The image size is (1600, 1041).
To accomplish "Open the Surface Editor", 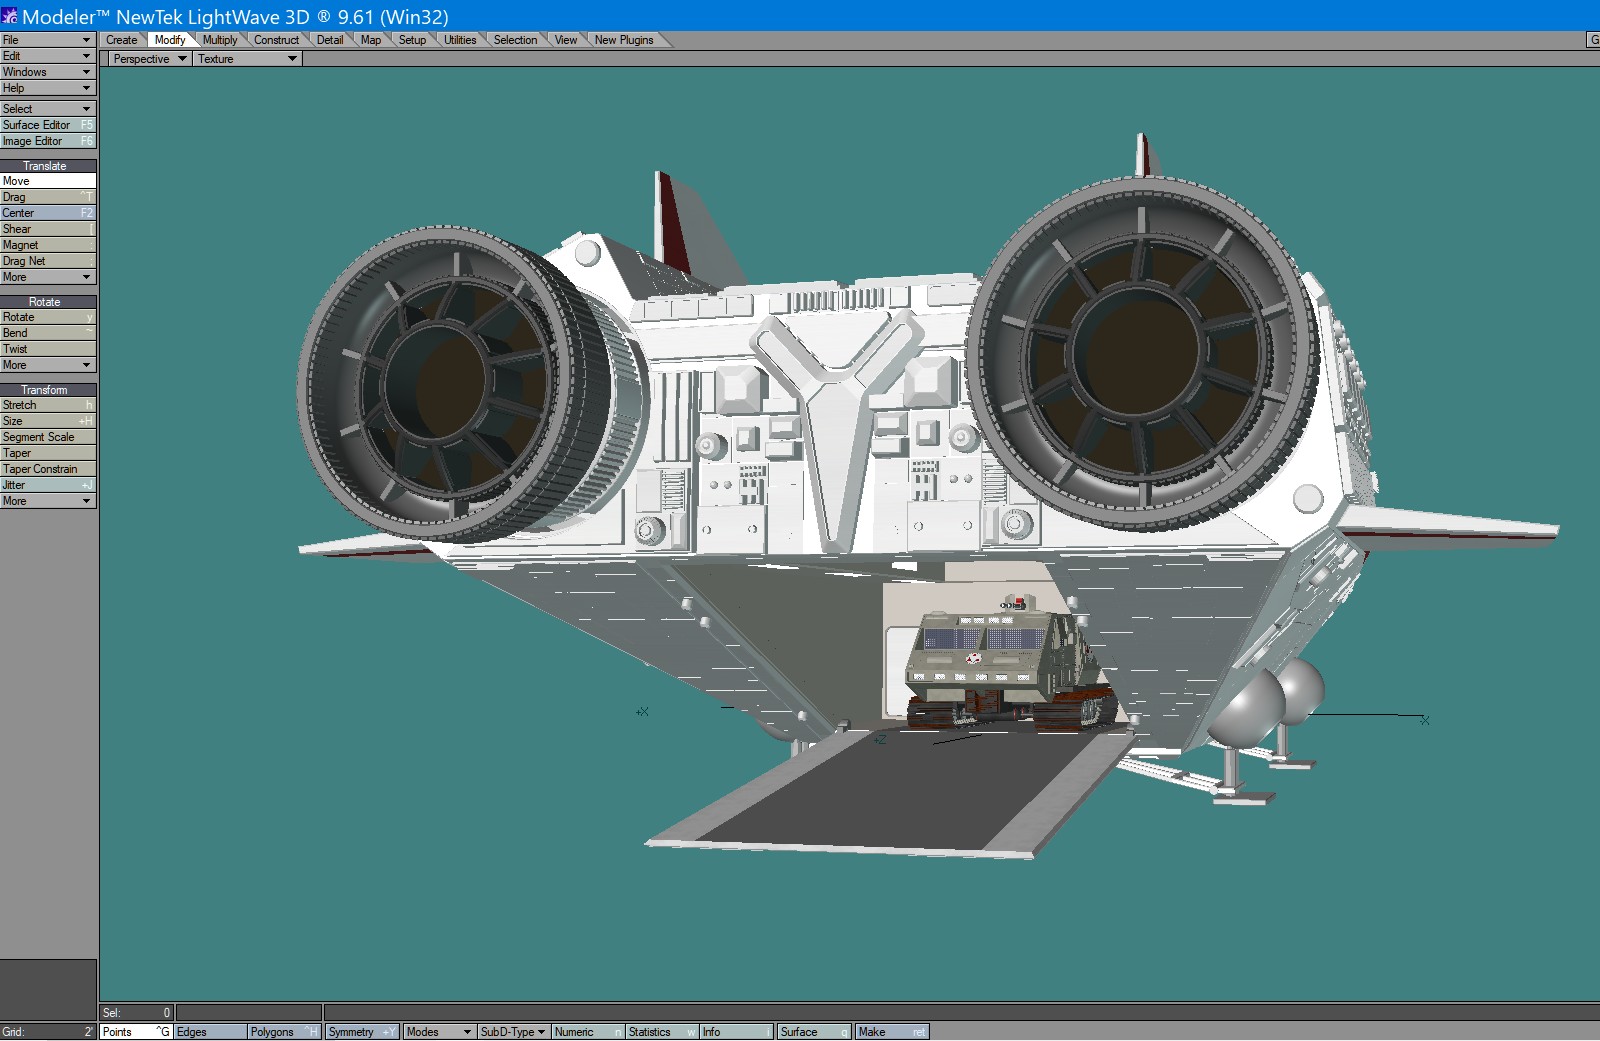I will tap(48, 125).
